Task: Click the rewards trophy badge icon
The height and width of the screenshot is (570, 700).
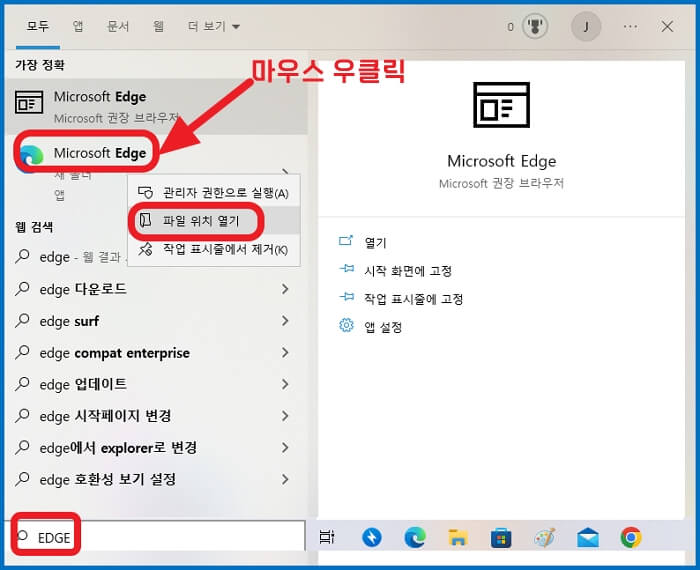Action: pyautogui.click(x=535, y=27)
